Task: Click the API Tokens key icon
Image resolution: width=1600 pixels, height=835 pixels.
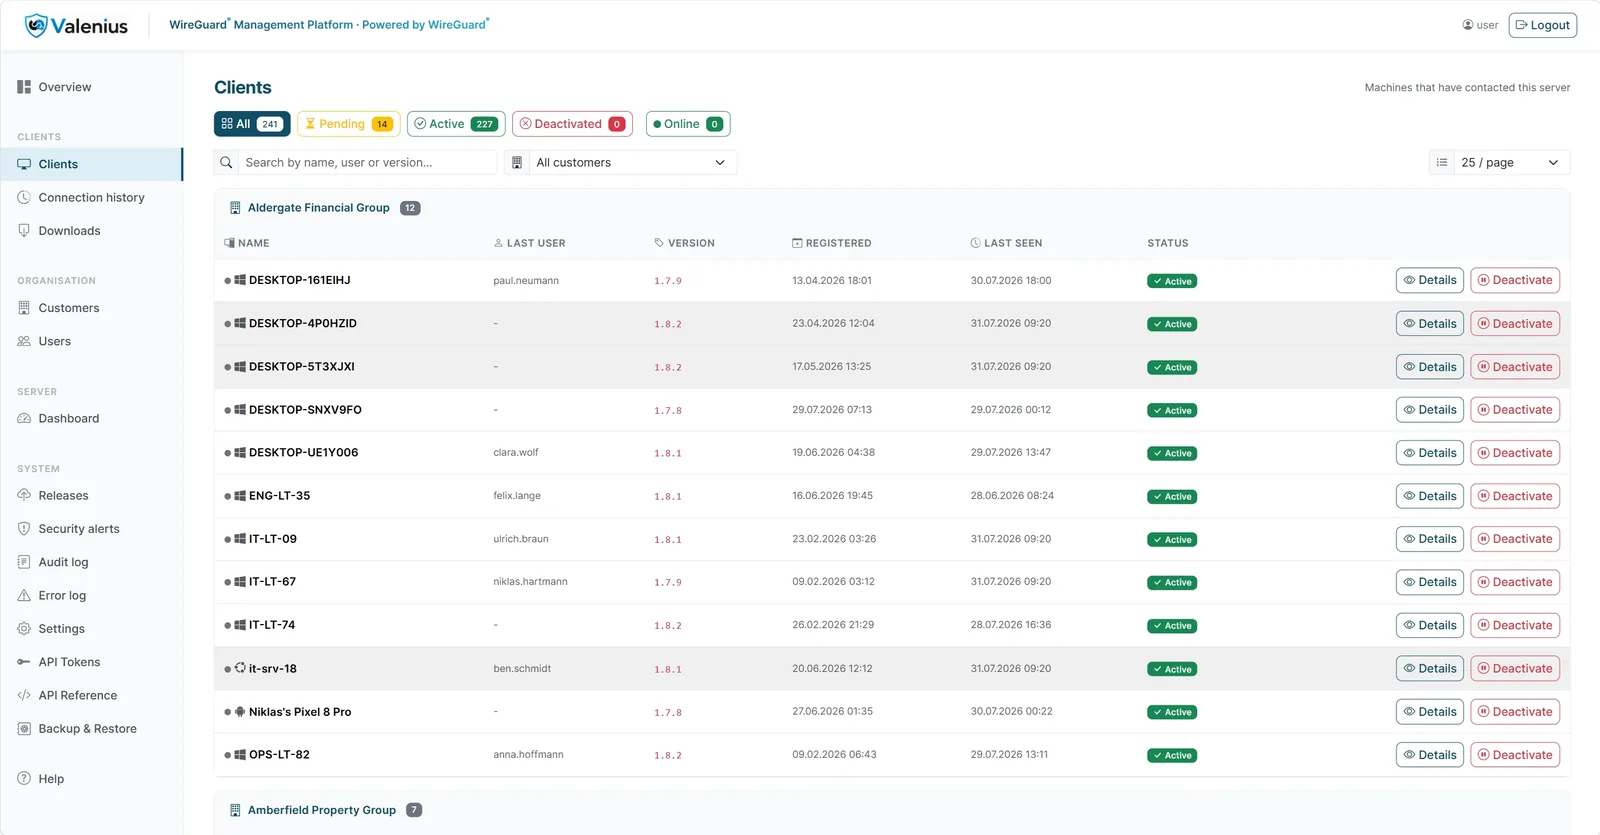Action: pyautogui.click(x=24, y=662)
